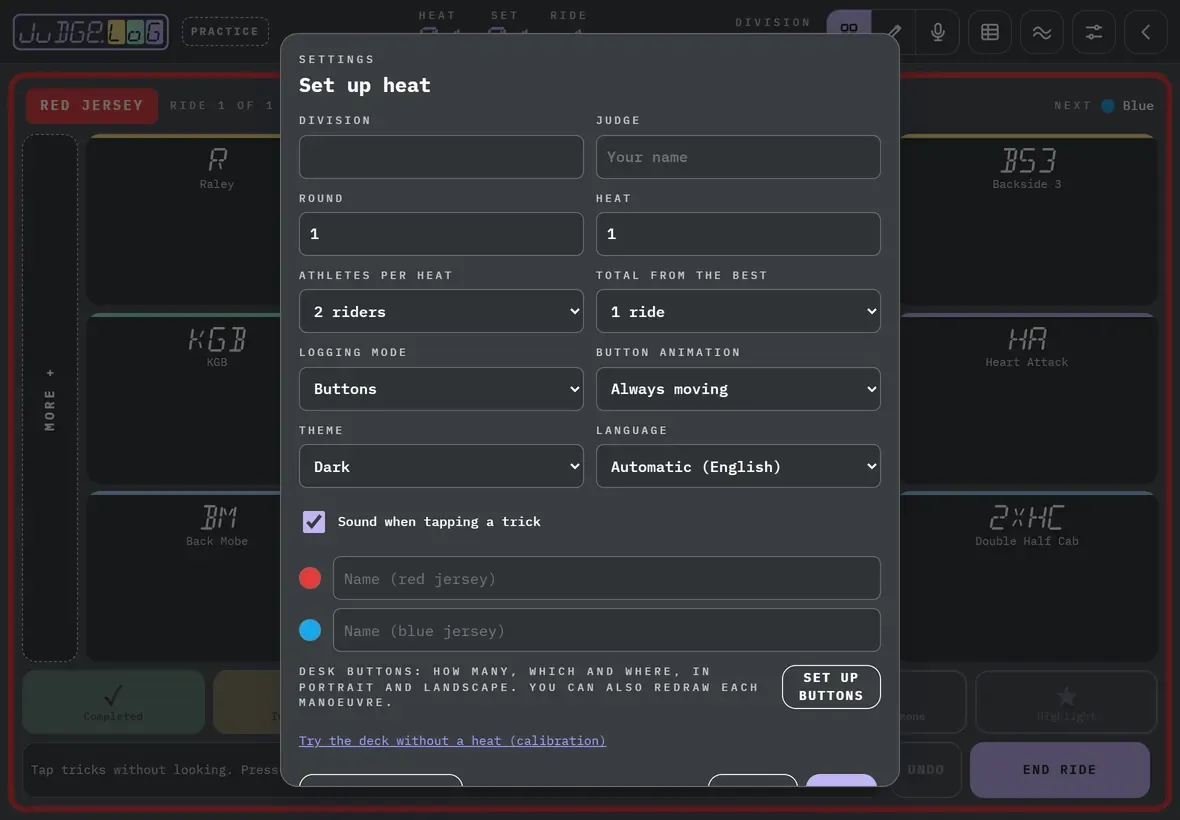This screenshot has width=1180, height=820.
Task: Click the blue jersey color dot in dialog
Action: [x=310, y=630]
